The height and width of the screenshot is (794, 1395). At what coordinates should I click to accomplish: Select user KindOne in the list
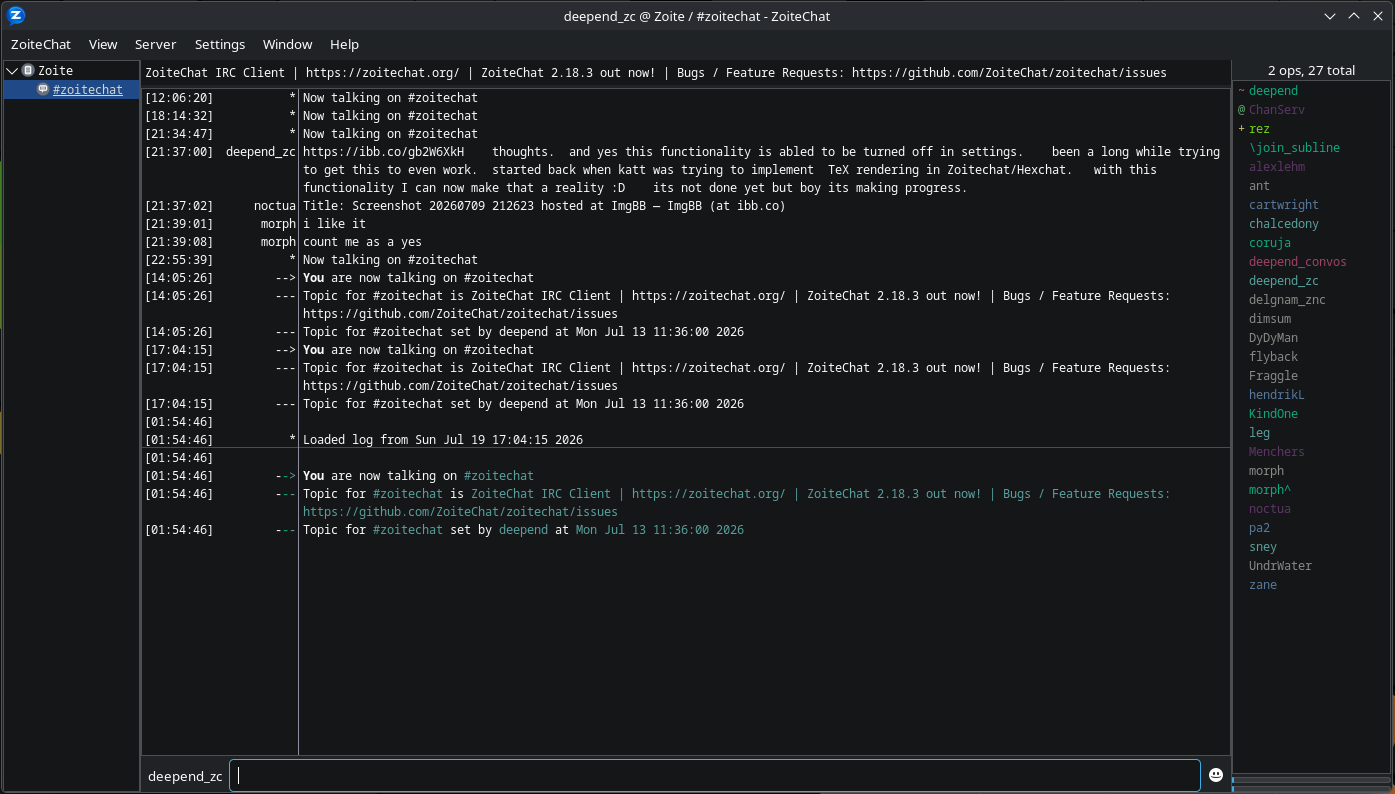point(1273,414)
